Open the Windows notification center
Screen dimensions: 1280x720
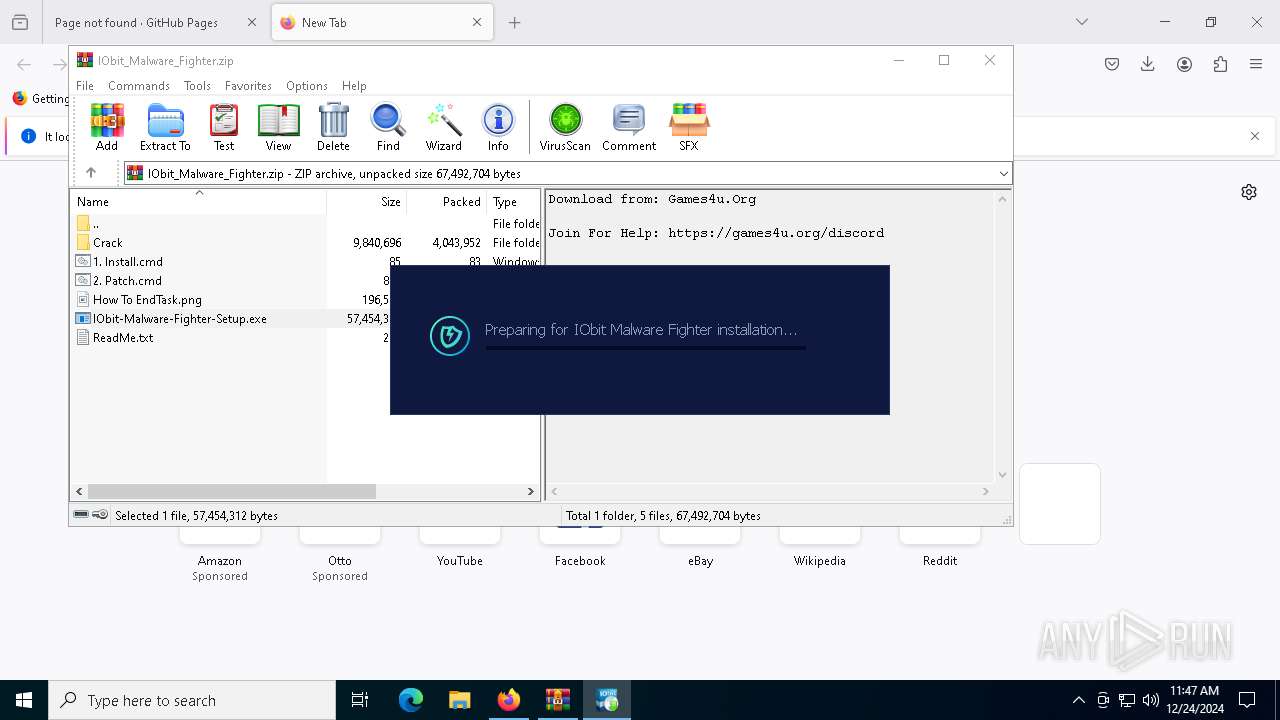pos(1247,700)
